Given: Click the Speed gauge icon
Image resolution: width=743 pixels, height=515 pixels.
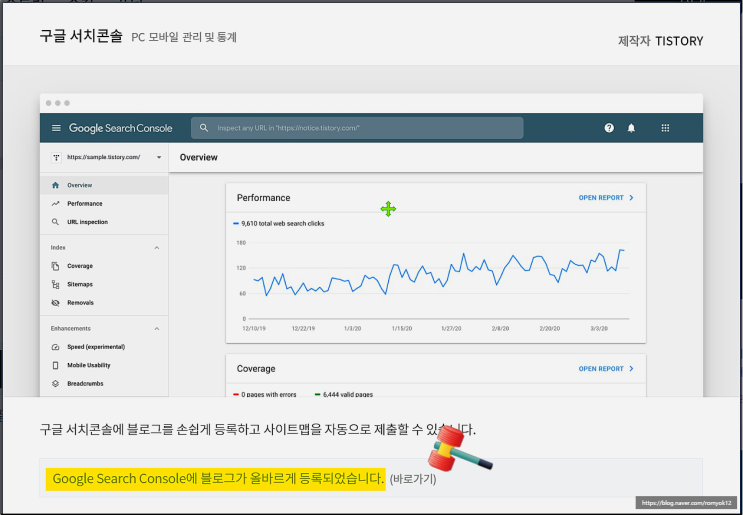Looking at the screenshot, I should tap(55, 347).
